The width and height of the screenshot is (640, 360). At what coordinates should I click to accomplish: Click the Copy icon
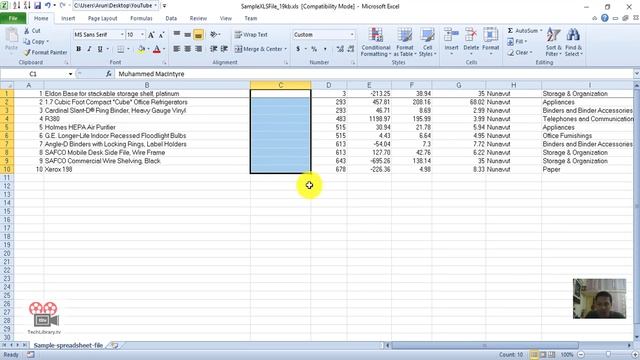(27, 41)
